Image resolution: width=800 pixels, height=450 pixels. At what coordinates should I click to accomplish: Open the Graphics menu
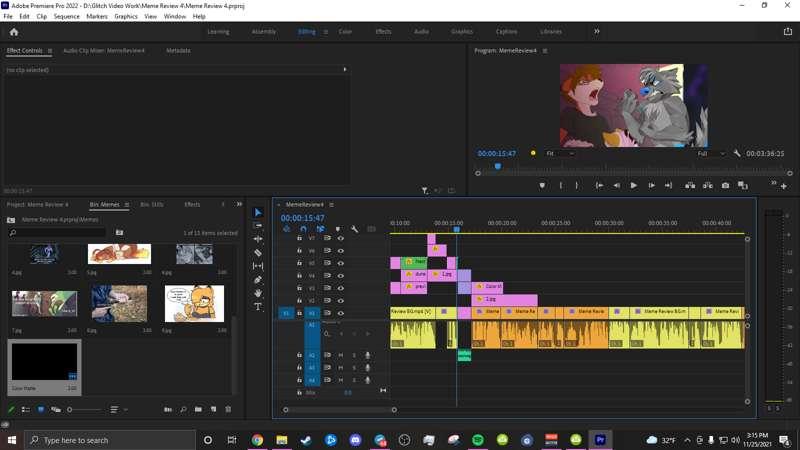(x=126, y=16)
